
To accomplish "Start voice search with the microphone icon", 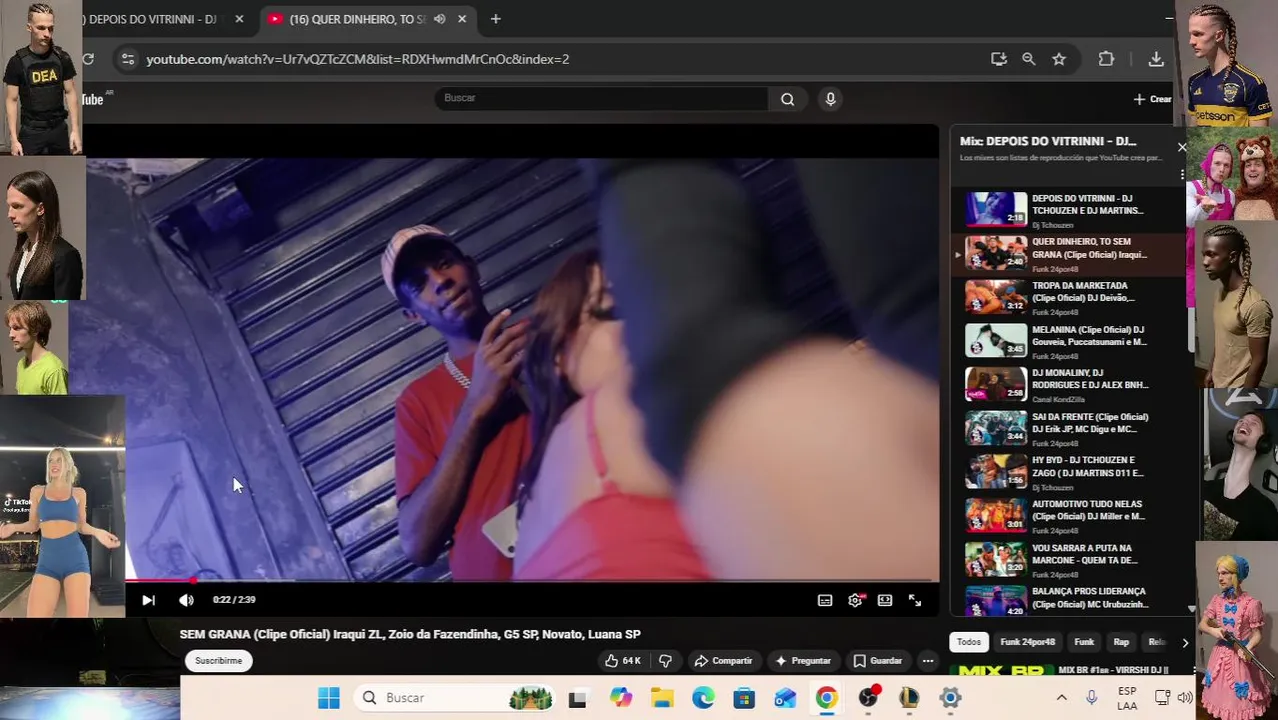I will pos(830,99).
